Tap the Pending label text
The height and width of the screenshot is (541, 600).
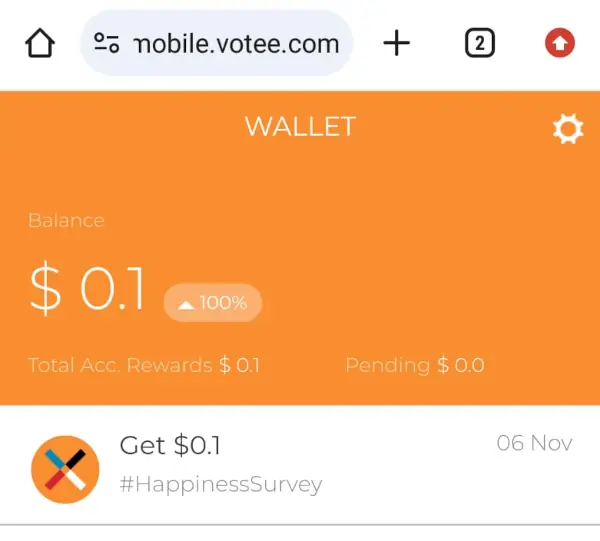(x=388, y=365)
